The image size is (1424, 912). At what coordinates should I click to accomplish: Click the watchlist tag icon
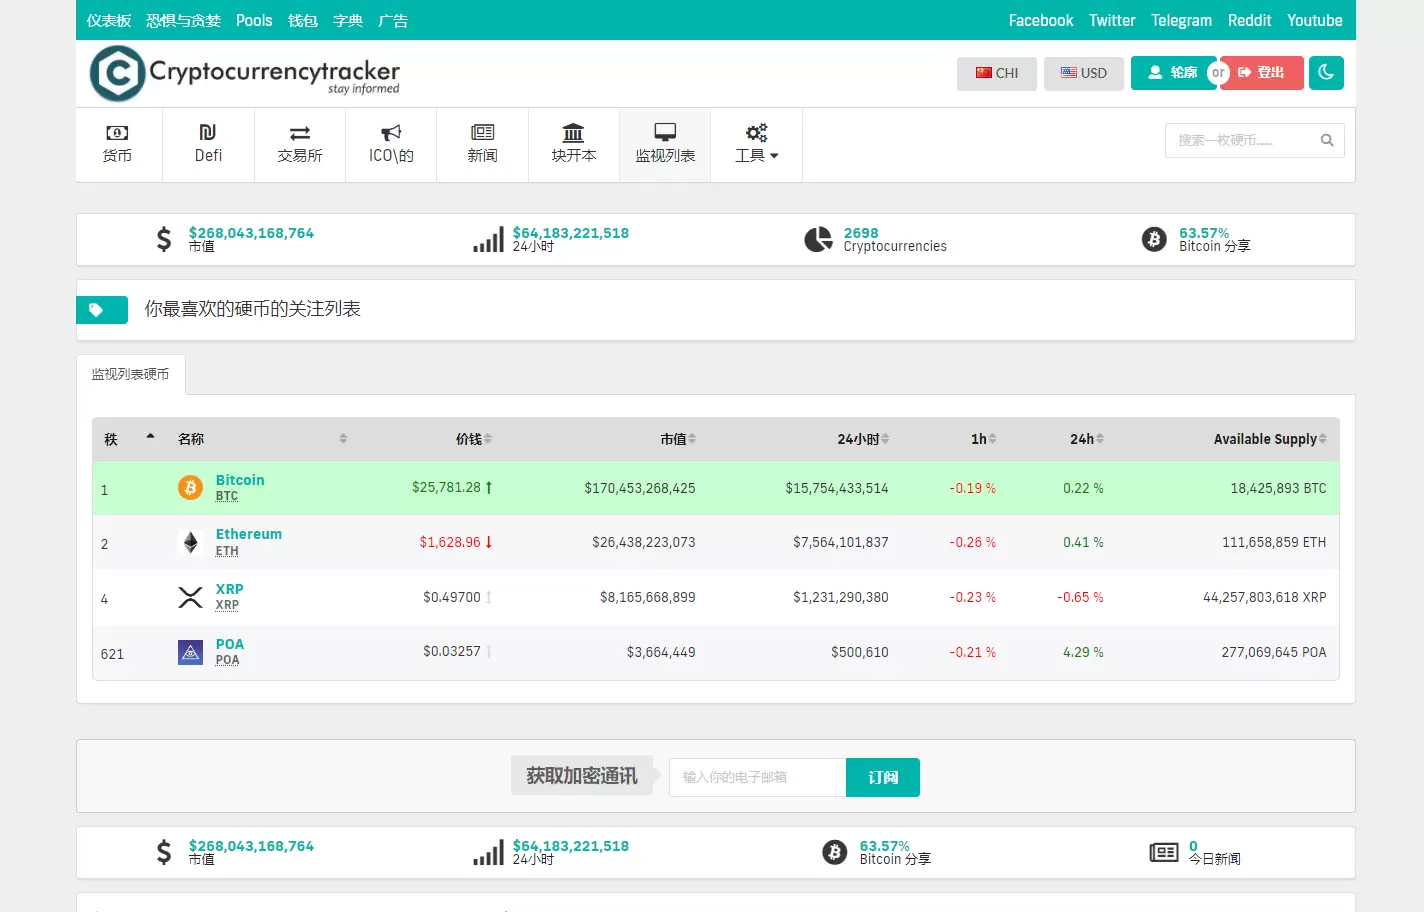[x=96, y=310]
